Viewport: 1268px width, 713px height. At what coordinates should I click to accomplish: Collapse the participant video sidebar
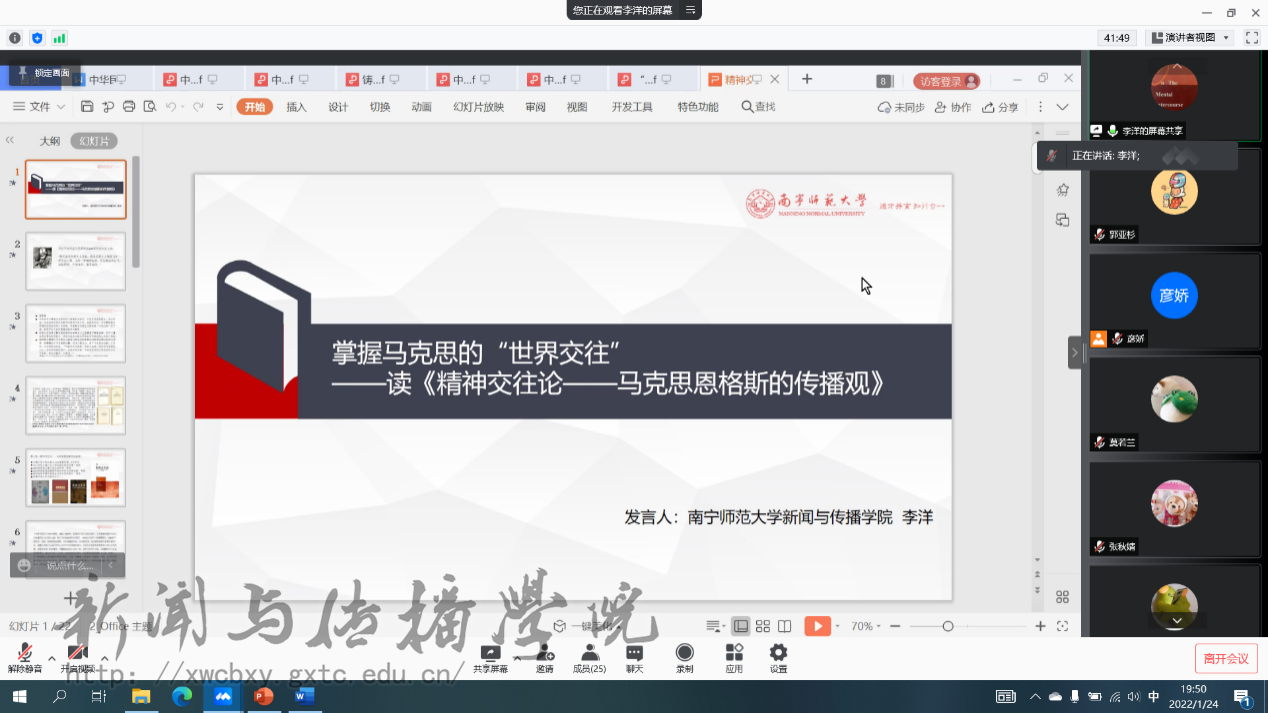pyautogui.click(x=1075, y=353)
